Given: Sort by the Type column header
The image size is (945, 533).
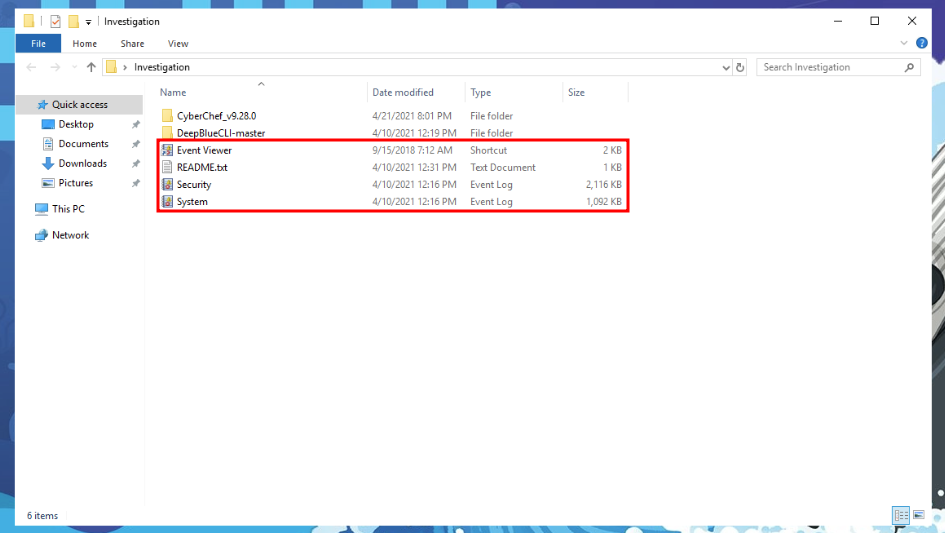Looking at the screenshot, I should 480,92.
